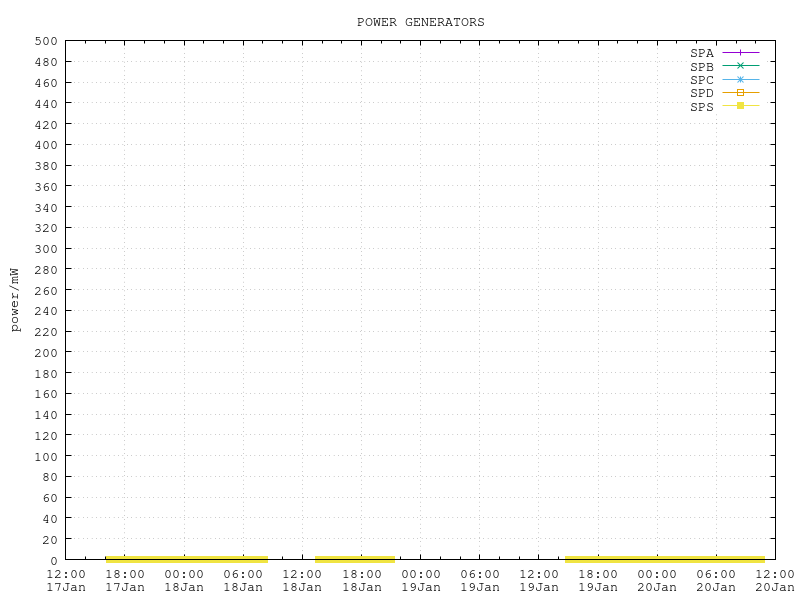The width and height of the screenshot is (800, 600).
Task: Click the SPD legend hollow square marker
Action: point(740,92)
